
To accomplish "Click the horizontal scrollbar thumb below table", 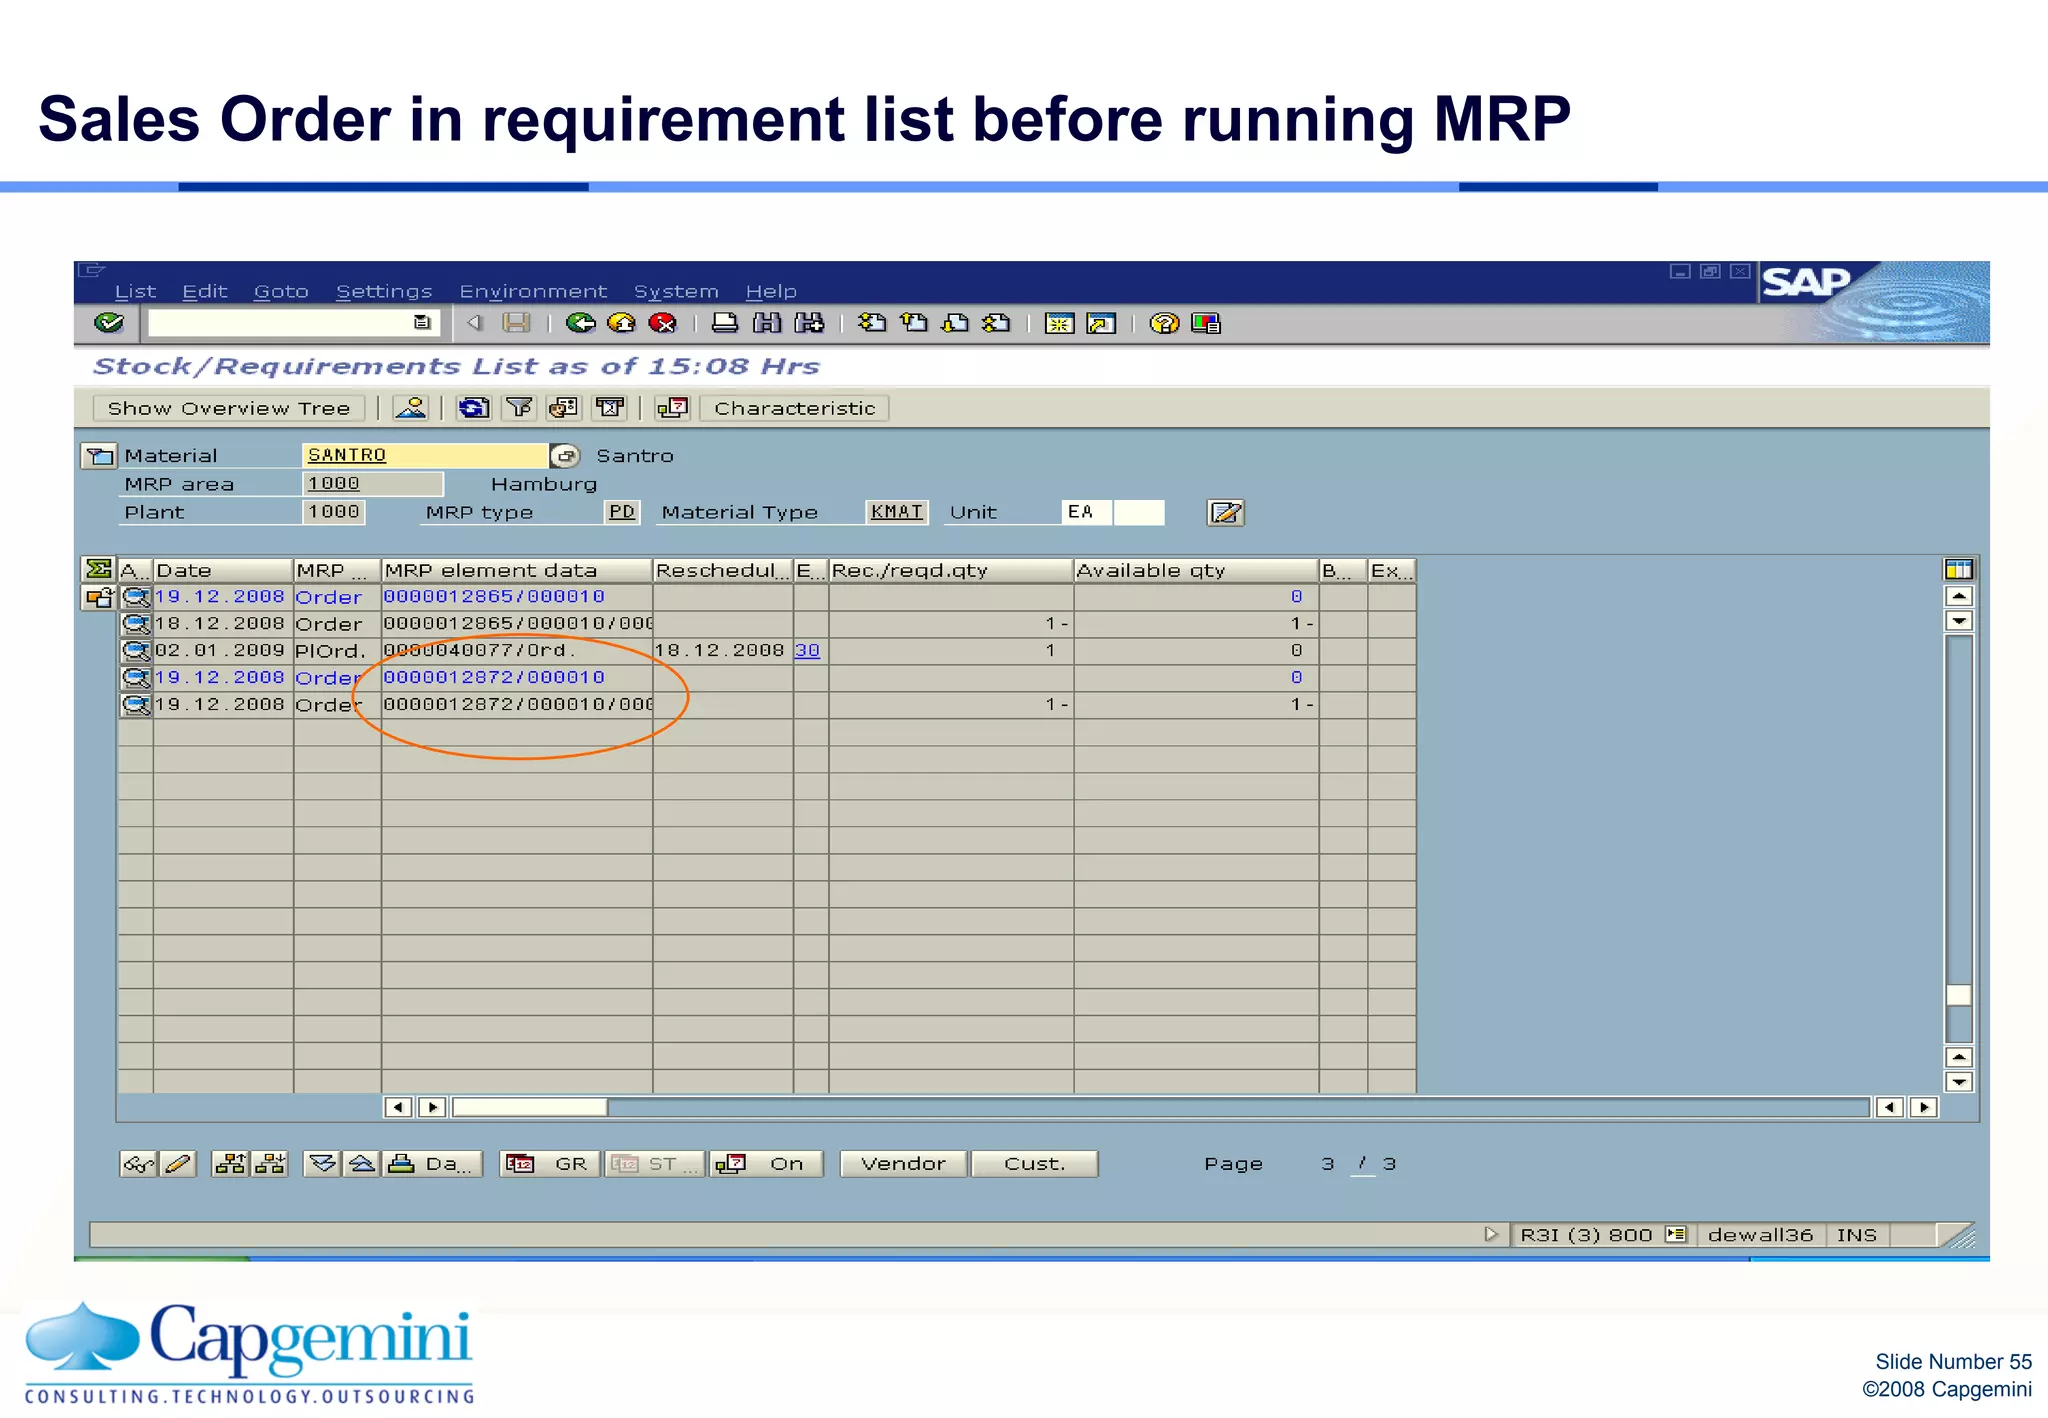I will click(x=530, y=1107).
